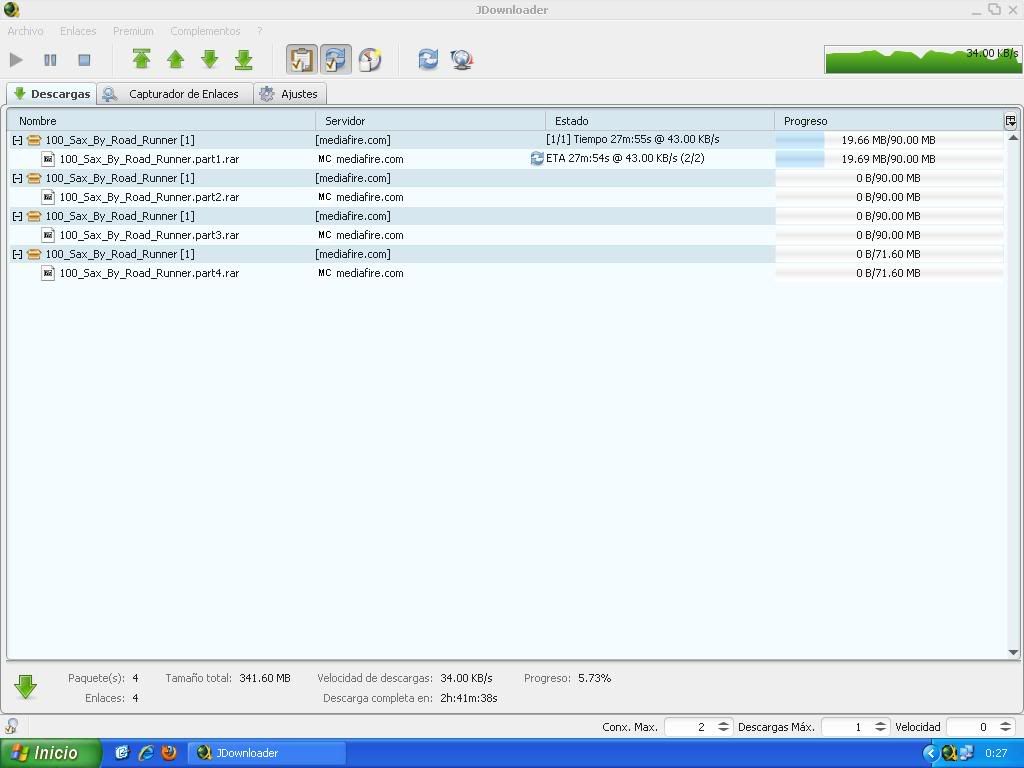This screenshot has width=1024, height=768.
Task: Collapse the package containing part1.rar
Action: click(18, 140)
